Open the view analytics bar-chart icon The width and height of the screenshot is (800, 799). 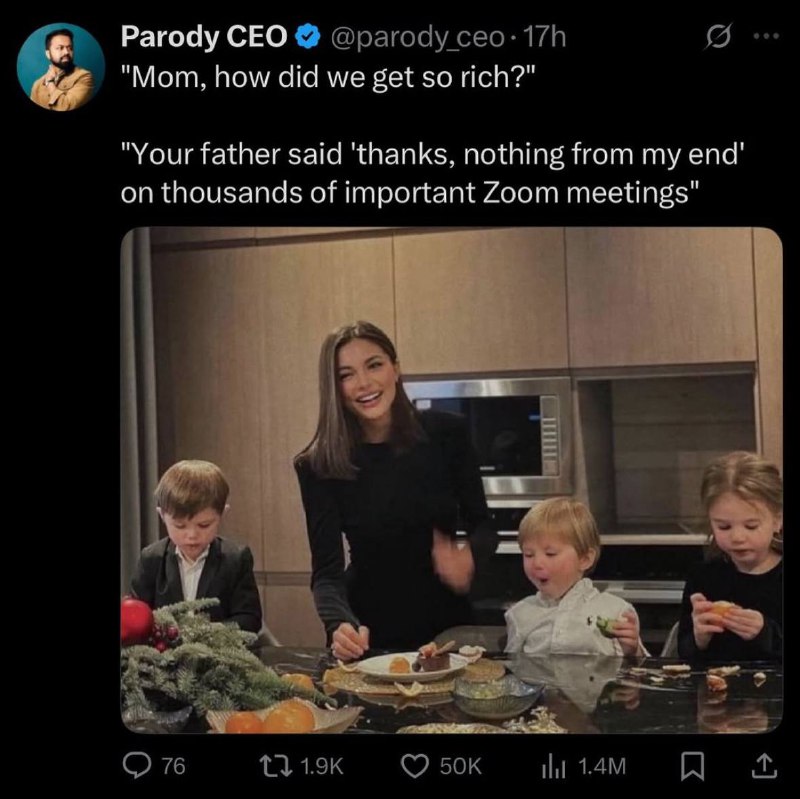(555, 766)
